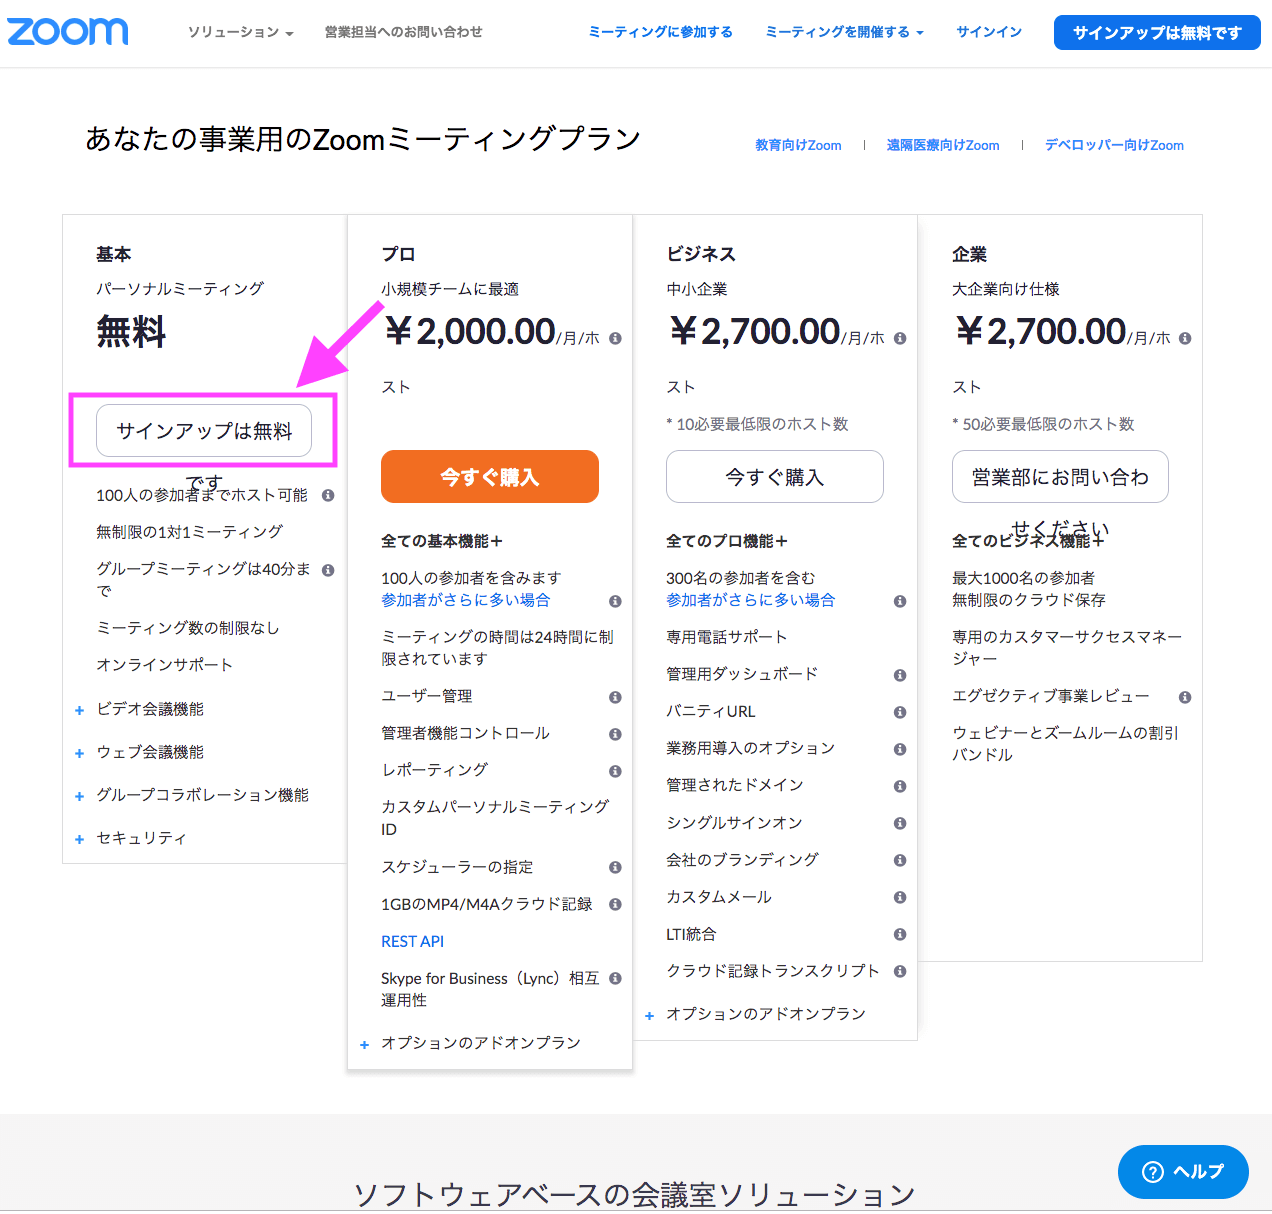Click サインアップは無料 button in 基本 plan

click(x=204, y=430)
